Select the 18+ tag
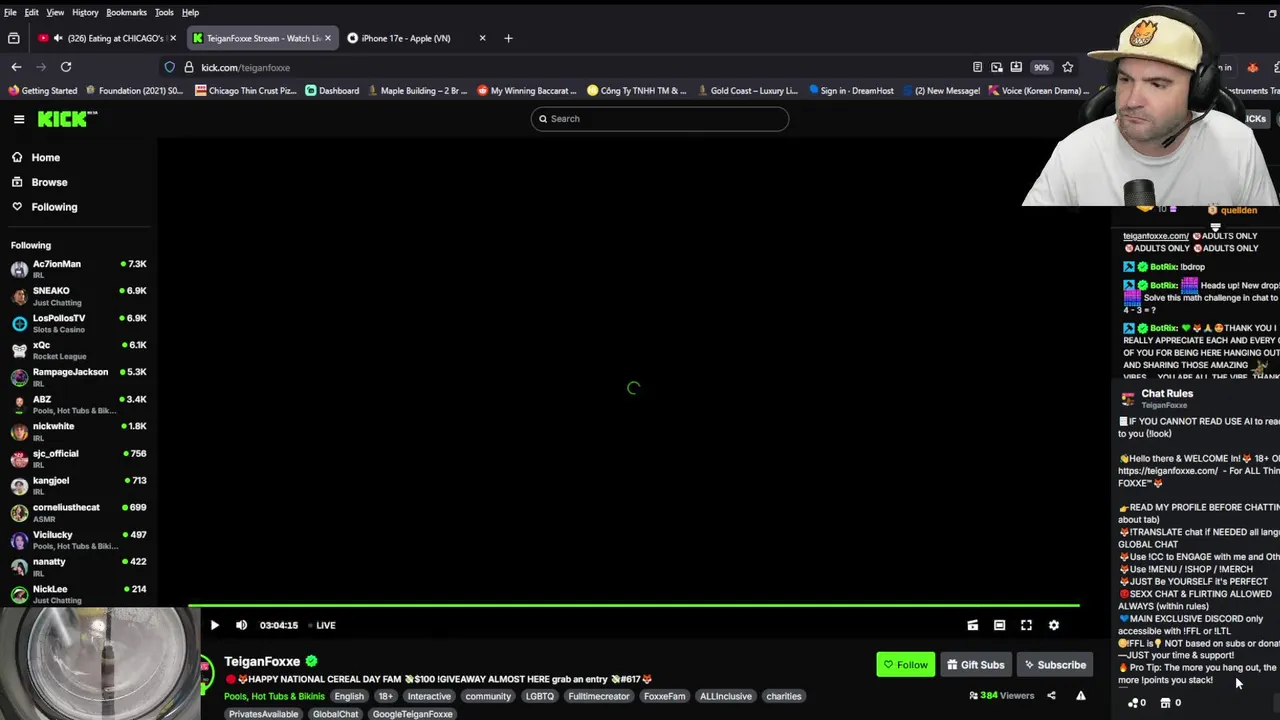Image resolution: width=1280 pixels, height=720 pixels. pyautogui.click(x=386, y=696)
